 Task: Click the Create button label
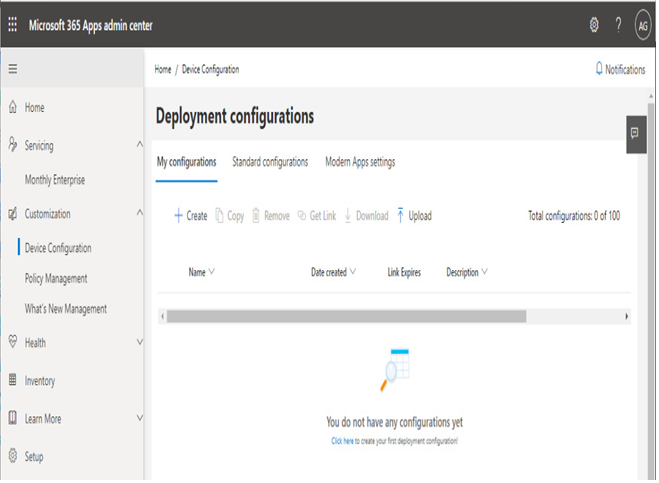[197, 216]
